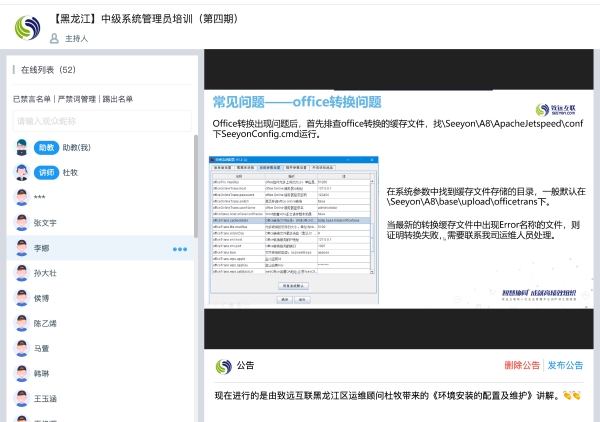Viewport: 600px width, 422px height.
Task: Click the online list vertical scrollbar
Action: point(196,186)
